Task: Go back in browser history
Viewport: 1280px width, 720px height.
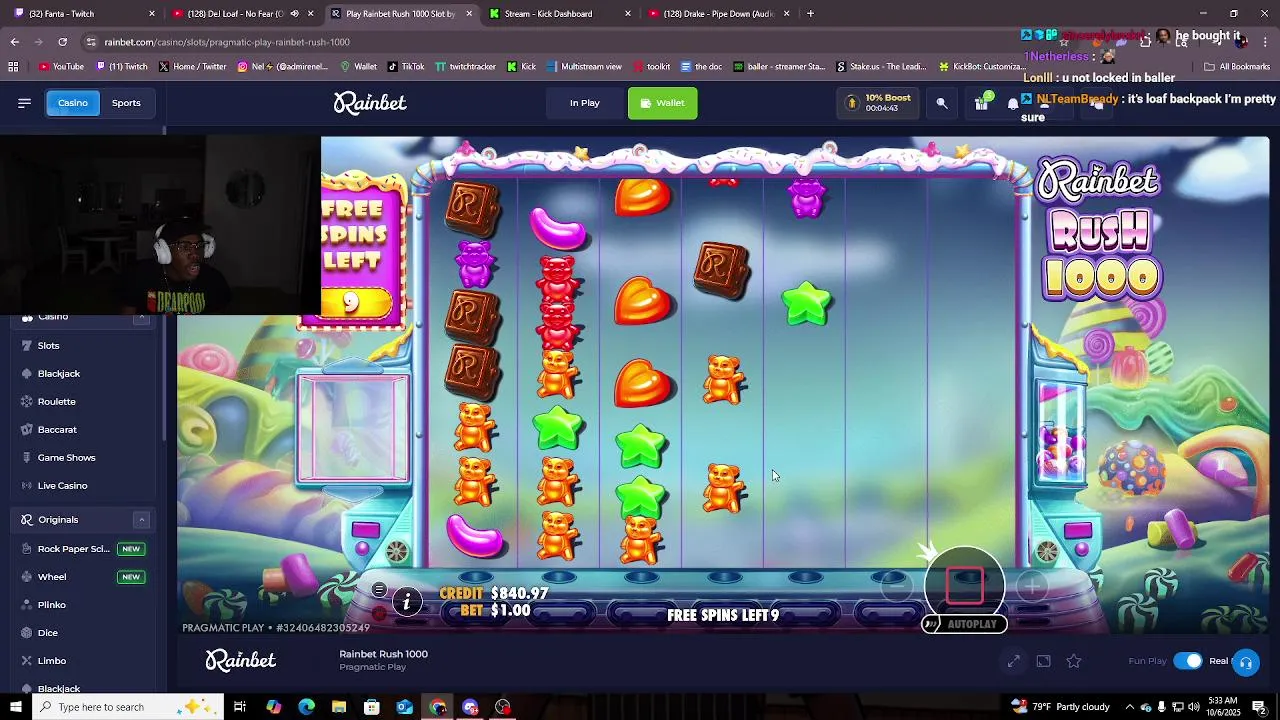Action: (14, 42)
